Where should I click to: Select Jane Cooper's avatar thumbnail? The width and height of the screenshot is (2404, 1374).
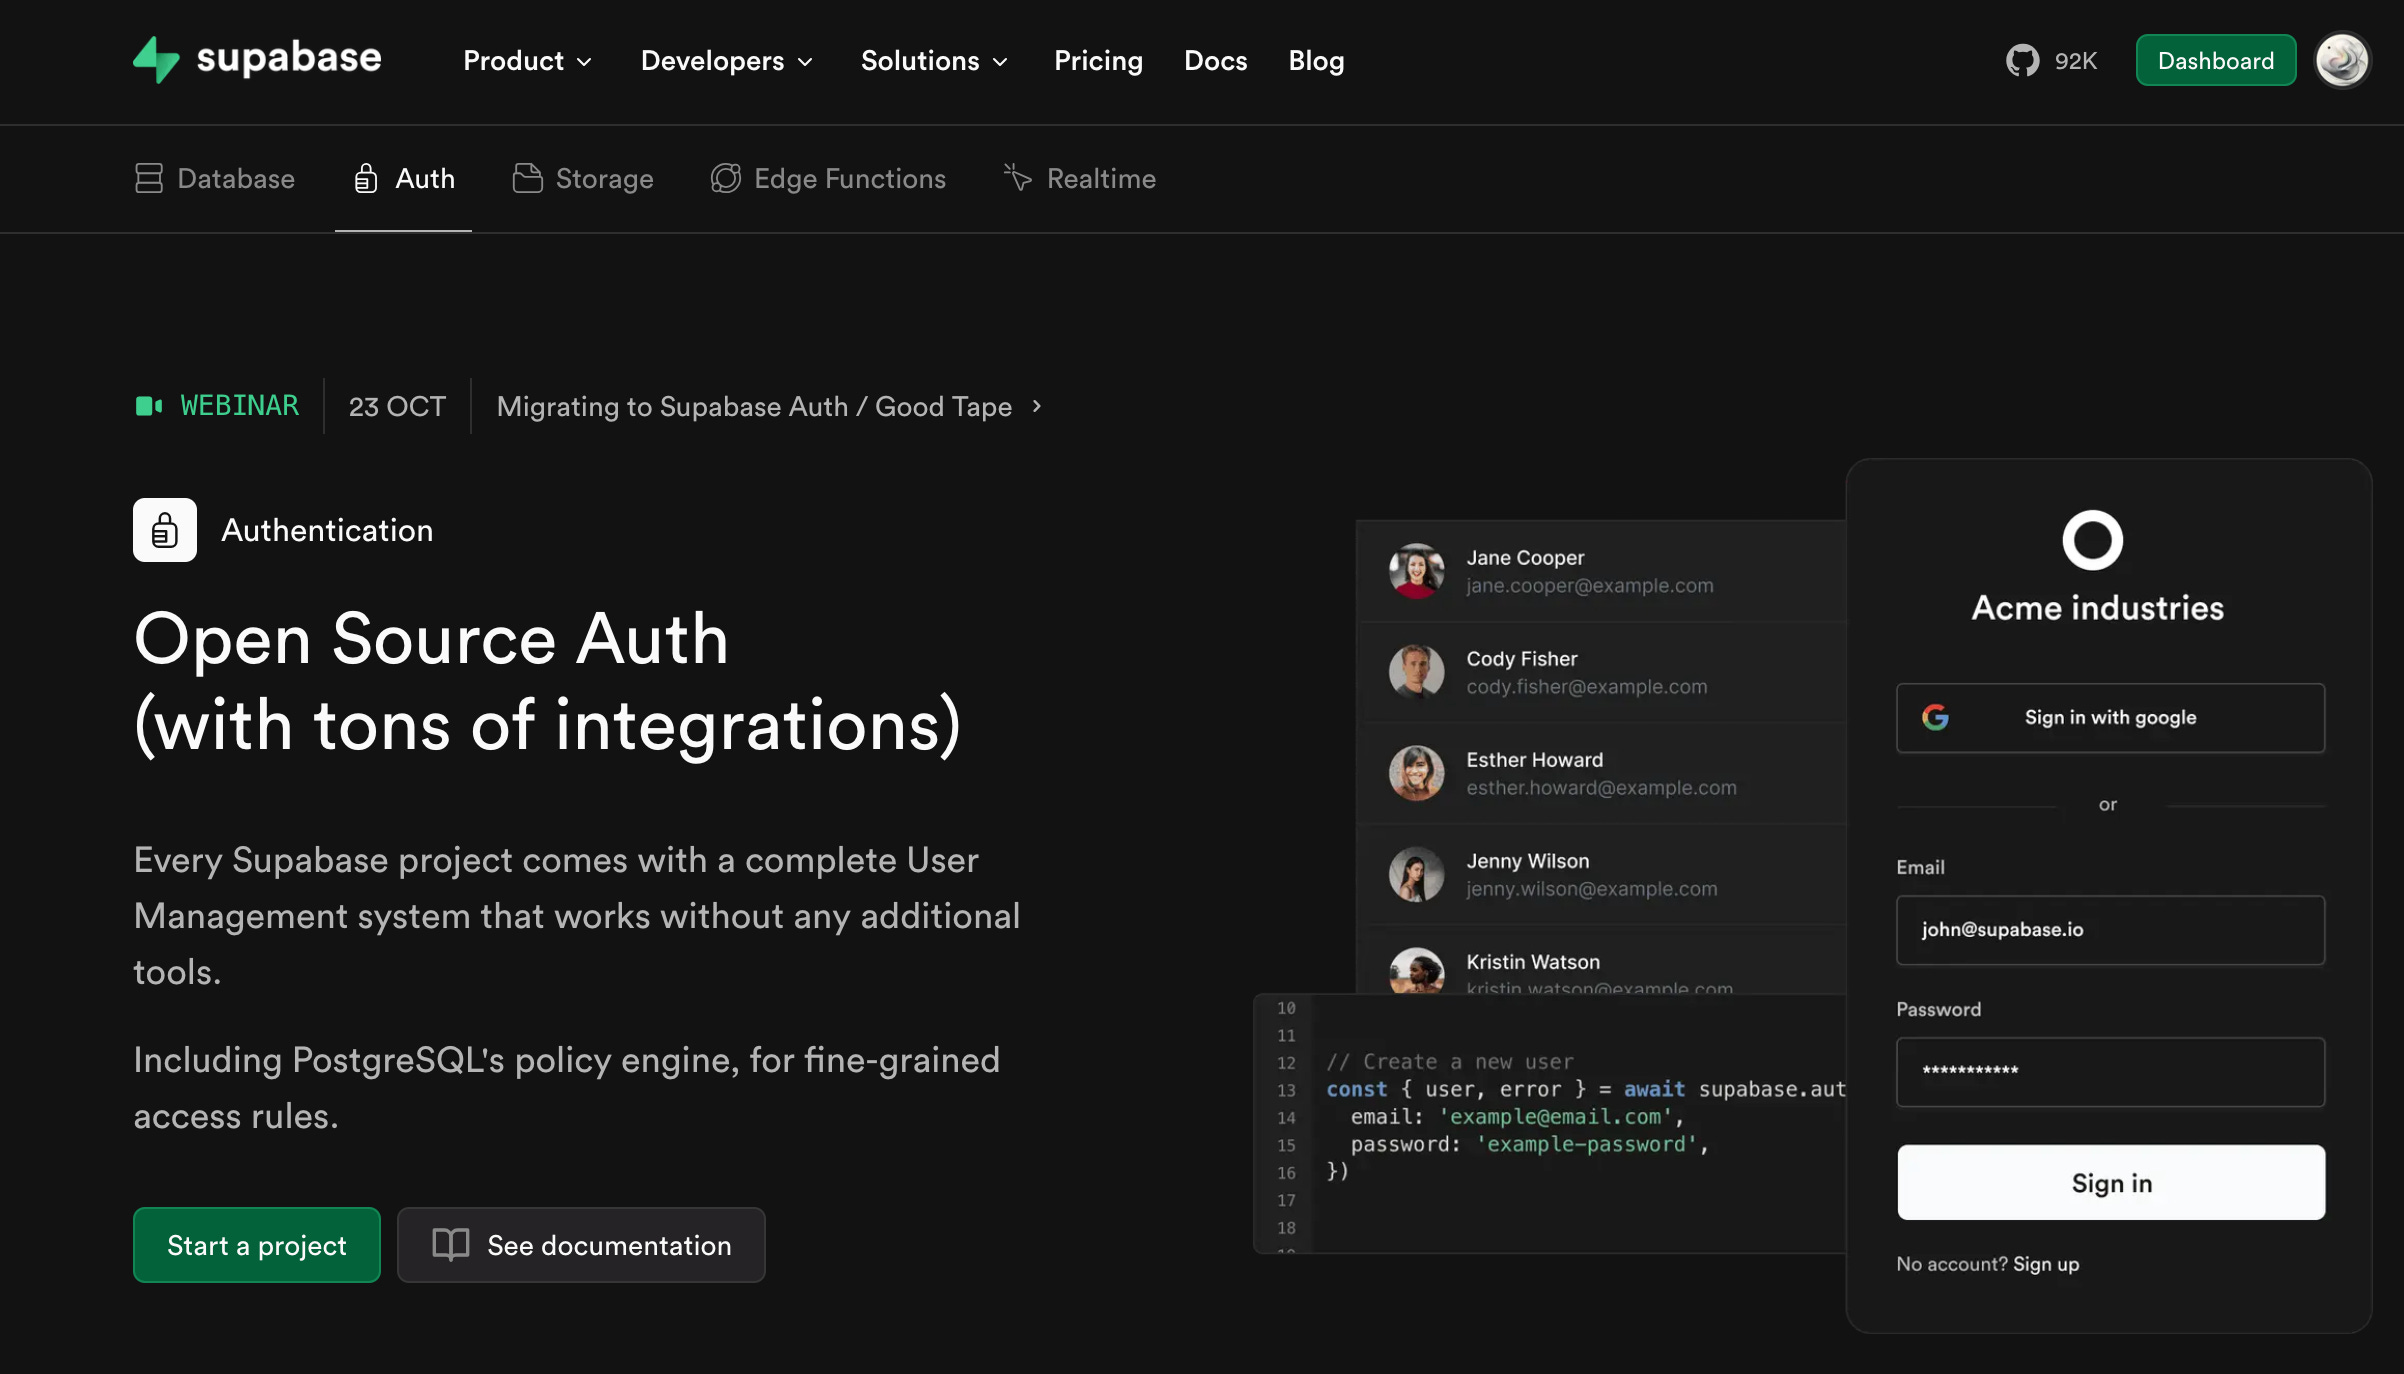coord(1416,571)
